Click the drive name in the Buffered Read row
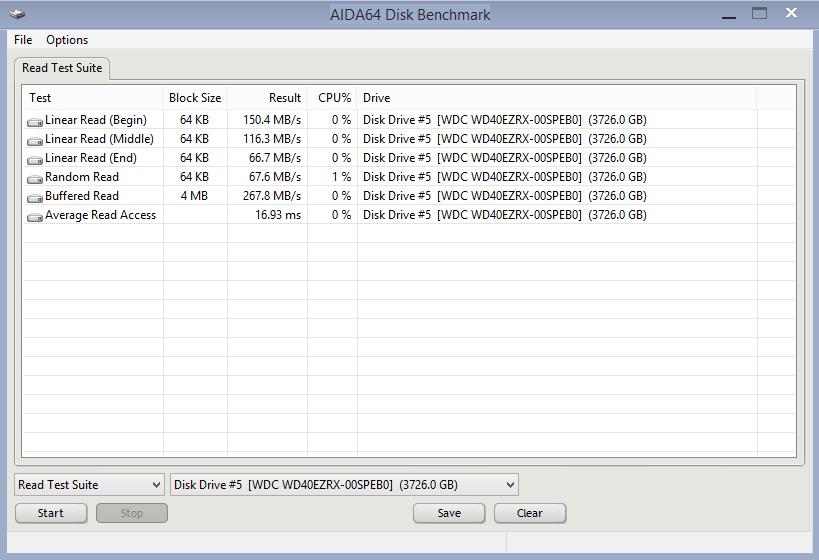Image resolution: width=819 pixels, height=560 pixels. click(505, 196)
